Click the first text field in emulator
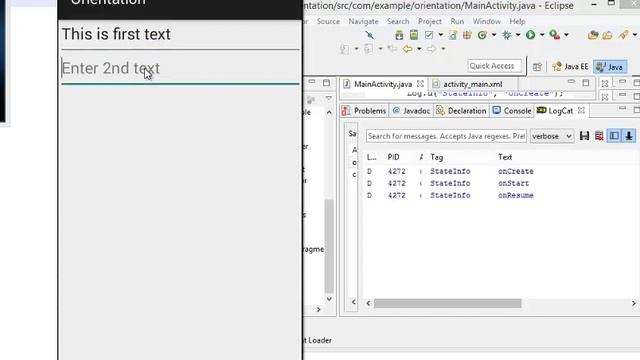This screenshot has width=640, height=360. (x=180, y=35)
